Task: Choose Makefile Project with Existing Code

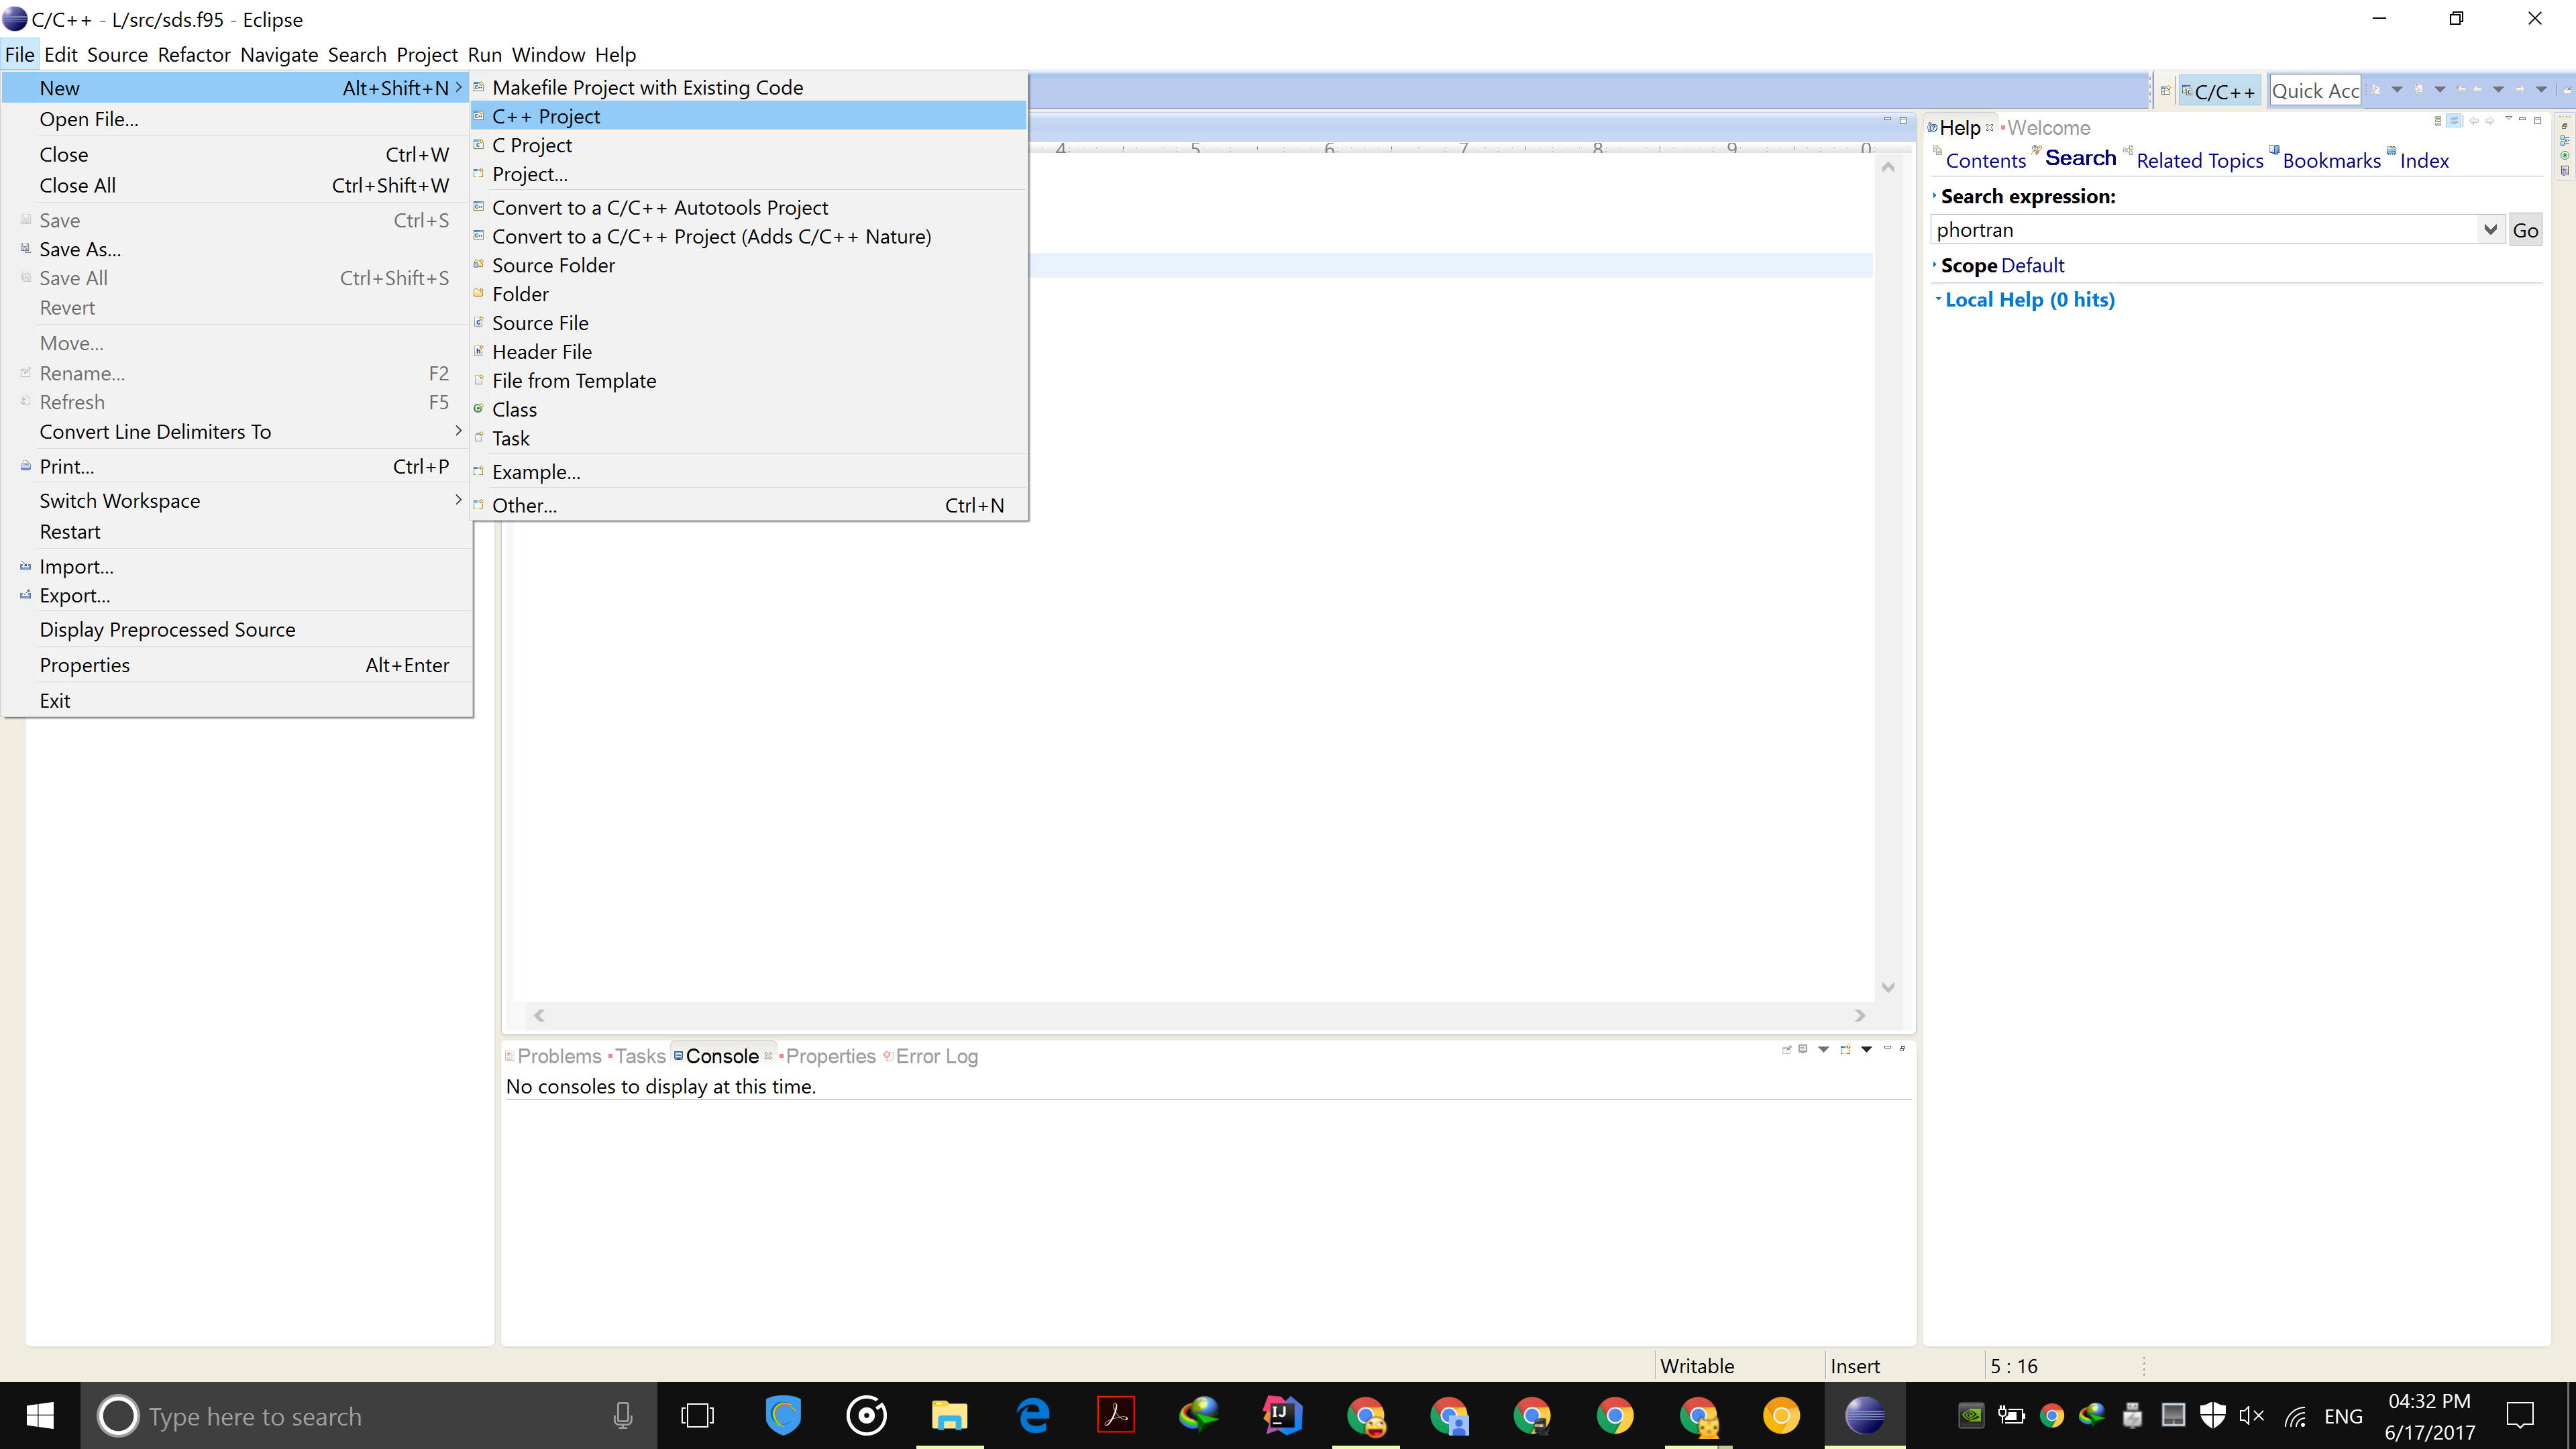Action: coord(748,87)
